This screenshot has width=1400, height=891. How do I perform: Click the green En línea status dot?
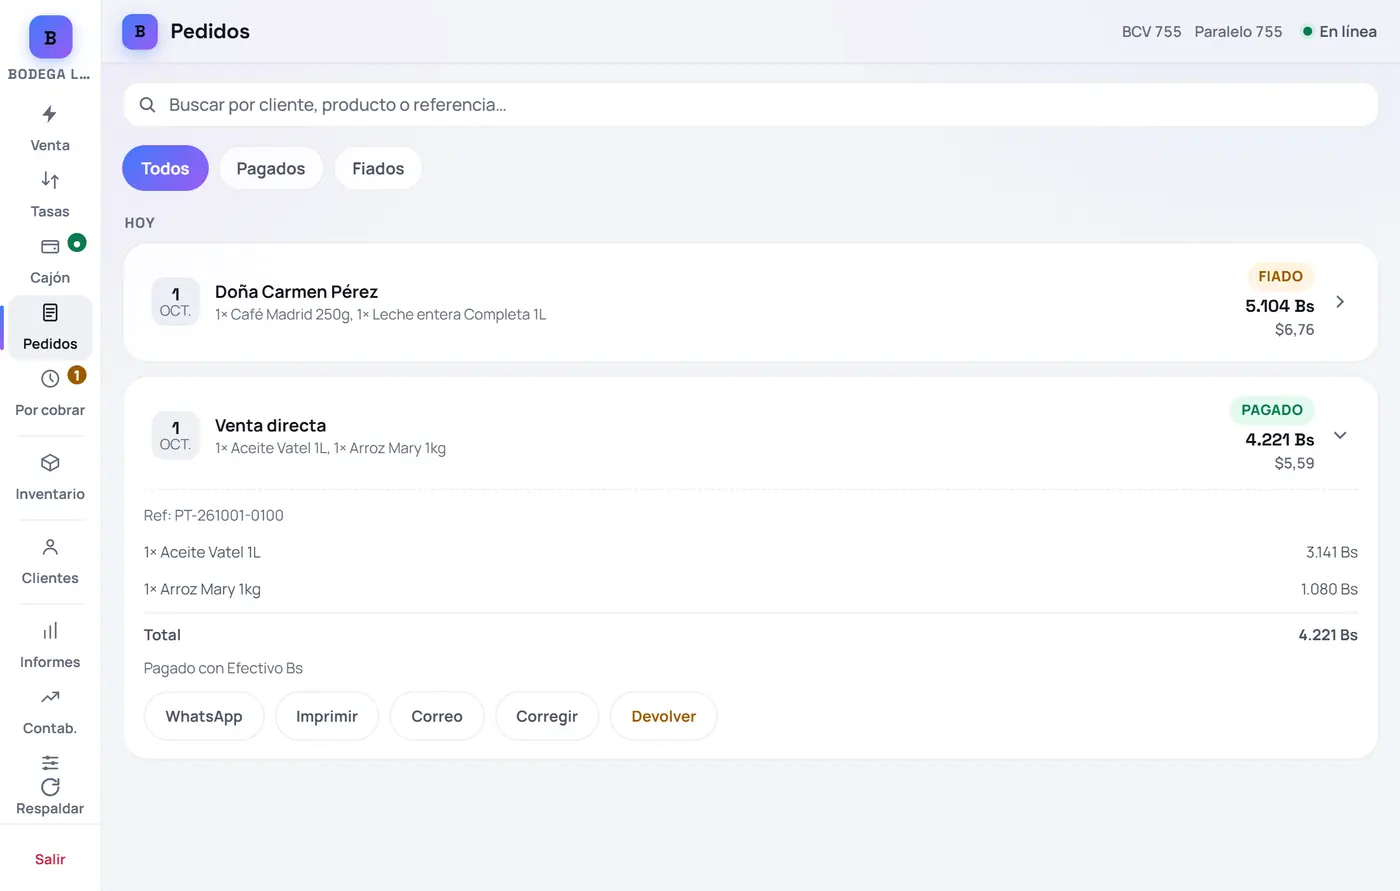coord(1307,32)
